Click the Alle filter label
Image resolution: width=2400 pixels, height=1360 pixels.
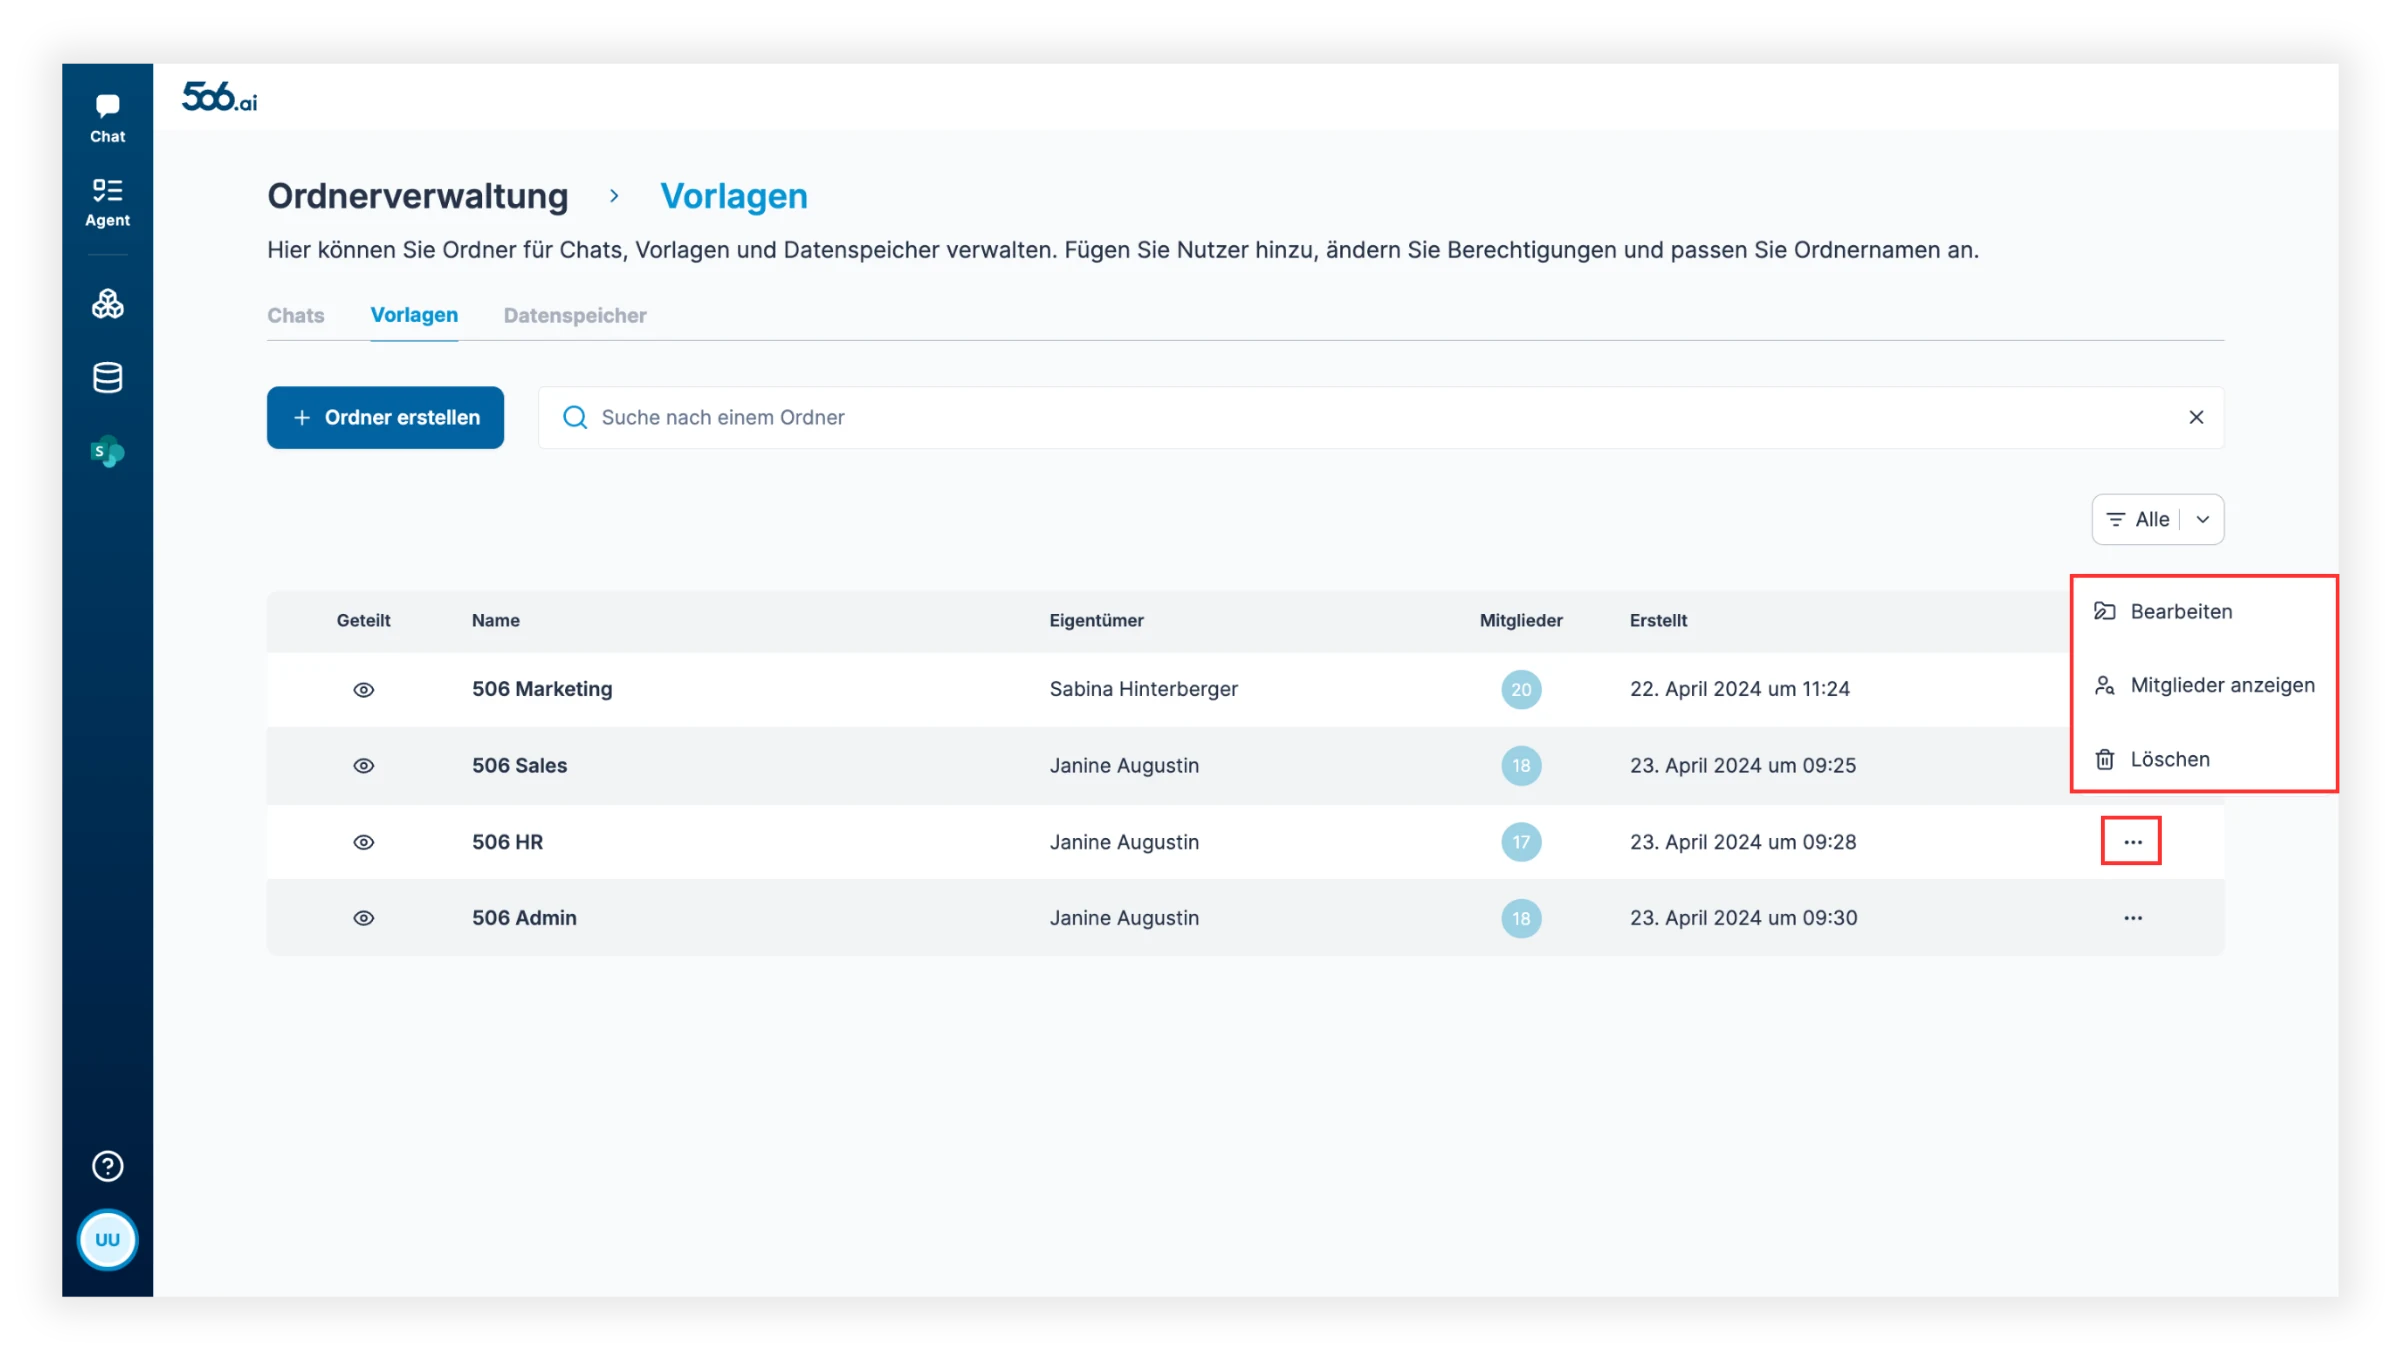click(x=2151, y=519)
